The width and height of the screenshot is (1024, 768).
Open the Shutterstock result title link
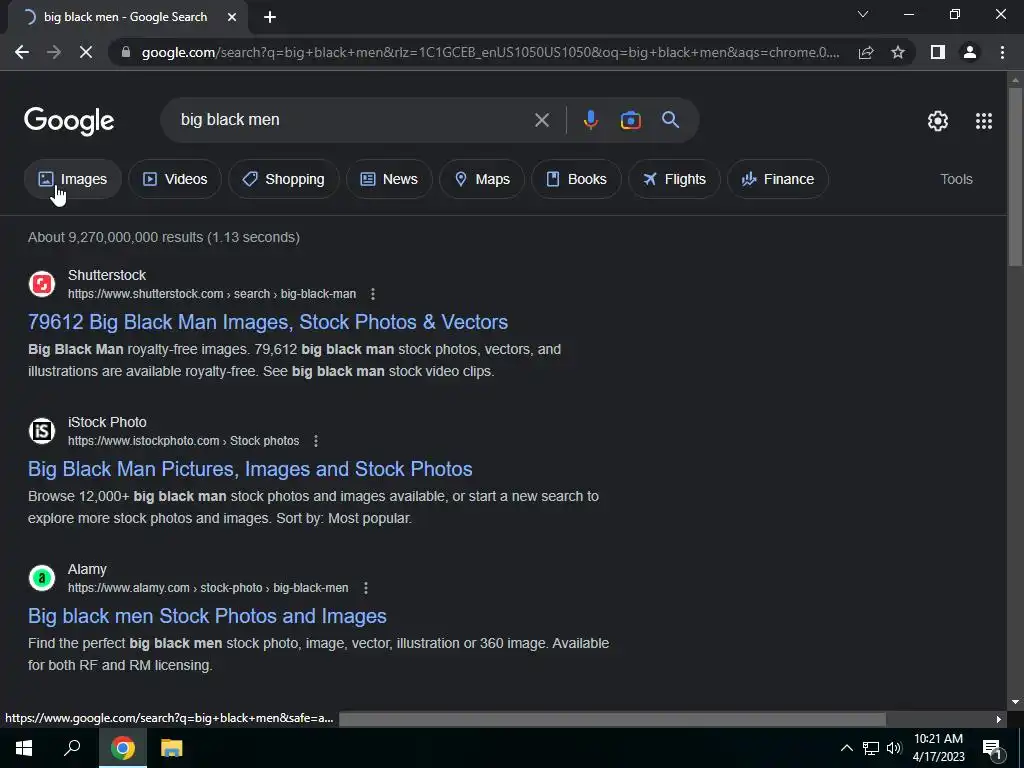tap(268, 322)
